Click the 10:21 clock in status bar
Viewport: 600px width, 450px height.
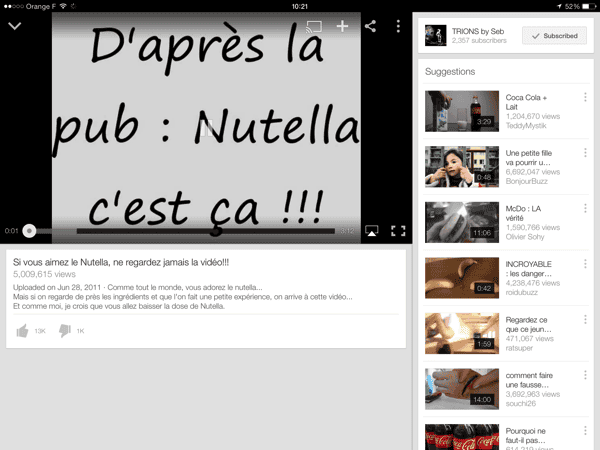[300, 6]
